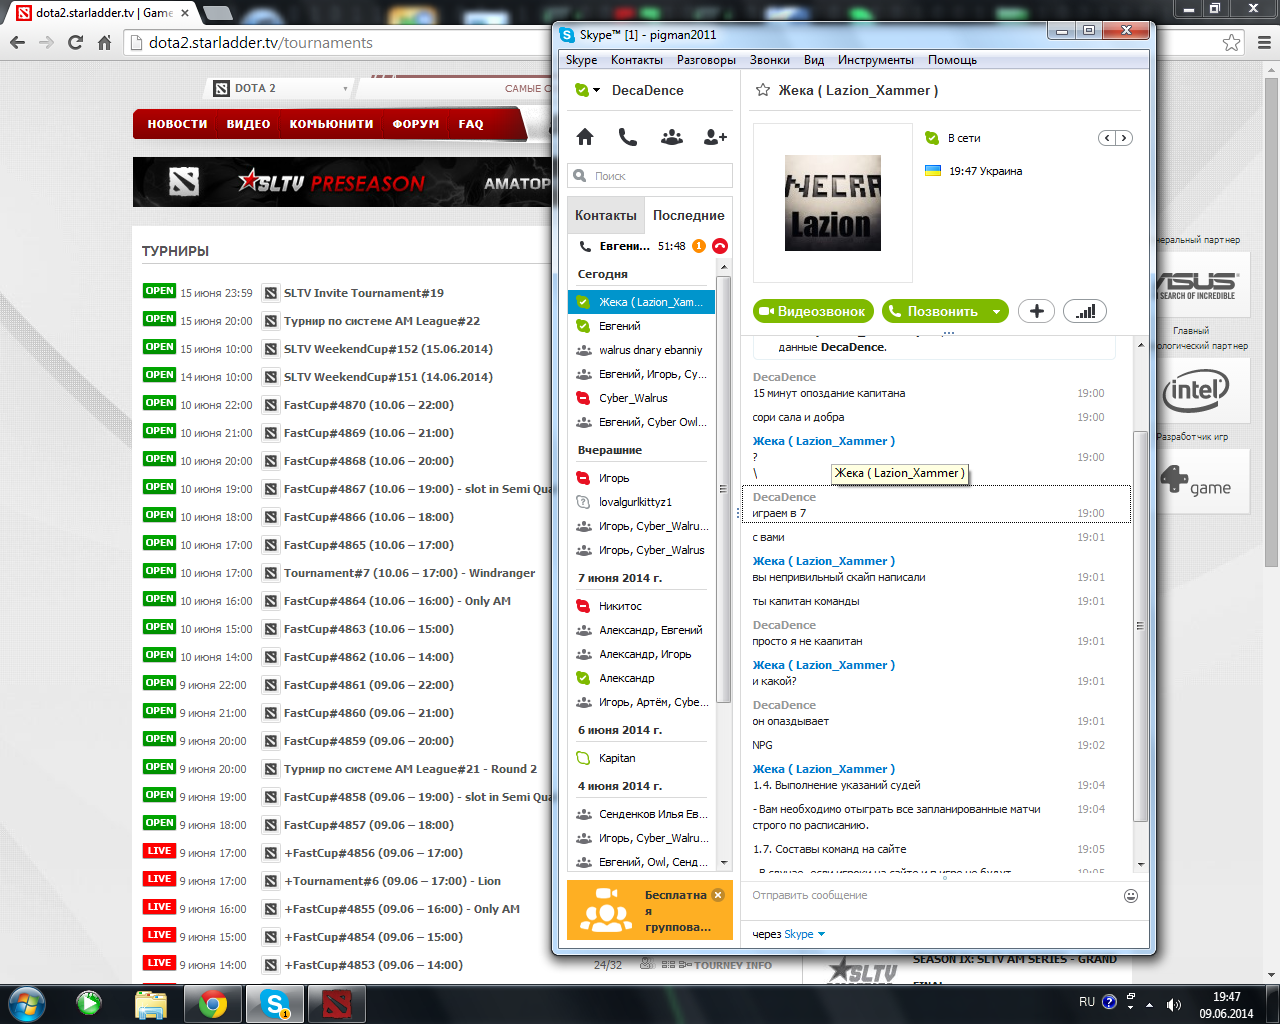Click Chrome's forward arrow
The width and height of the screenshot is (1280, 1024).
[x=46, y=42]
